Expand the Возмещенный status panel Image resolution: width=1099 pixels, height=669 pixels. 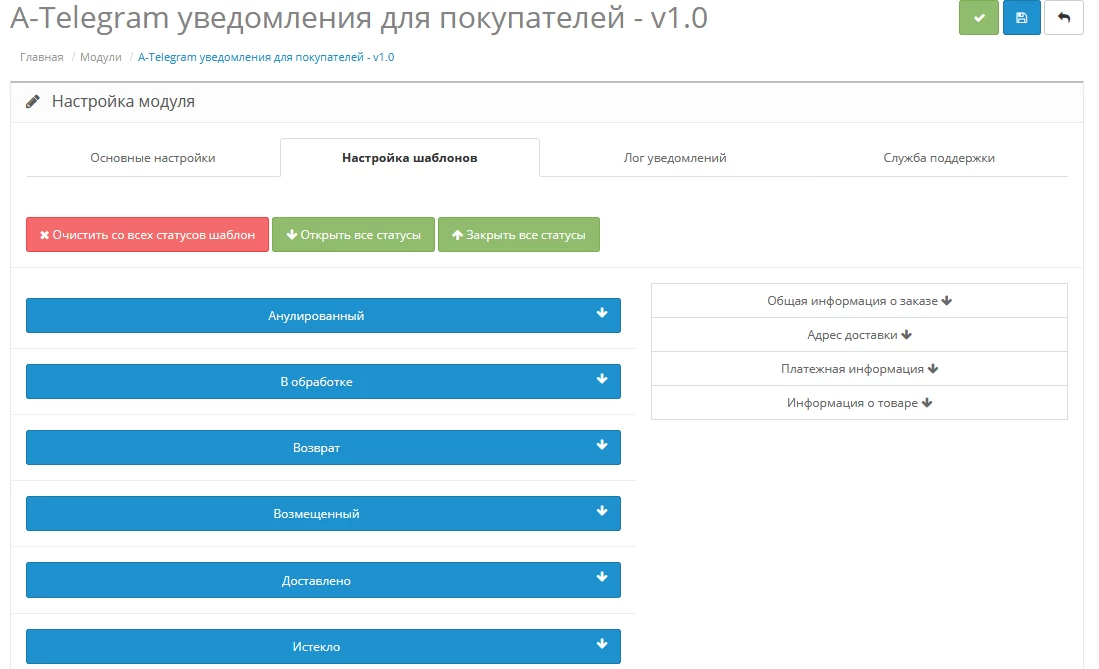(323, 513)
